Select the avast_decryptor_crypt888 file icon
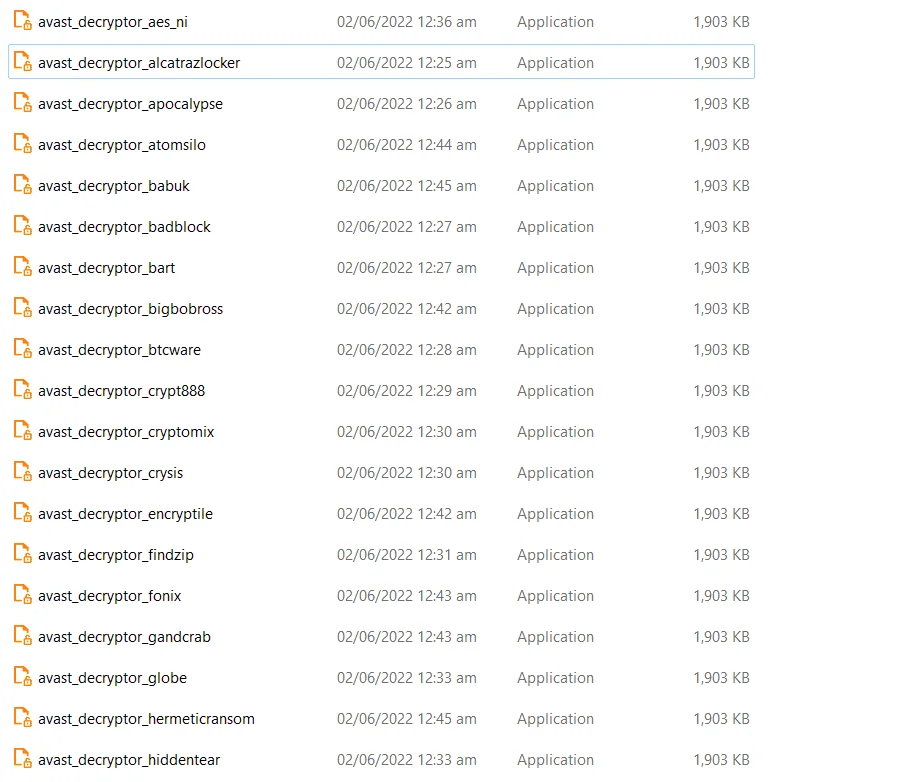The height and width of the screenshot is (782, 921). coord(23,390)
